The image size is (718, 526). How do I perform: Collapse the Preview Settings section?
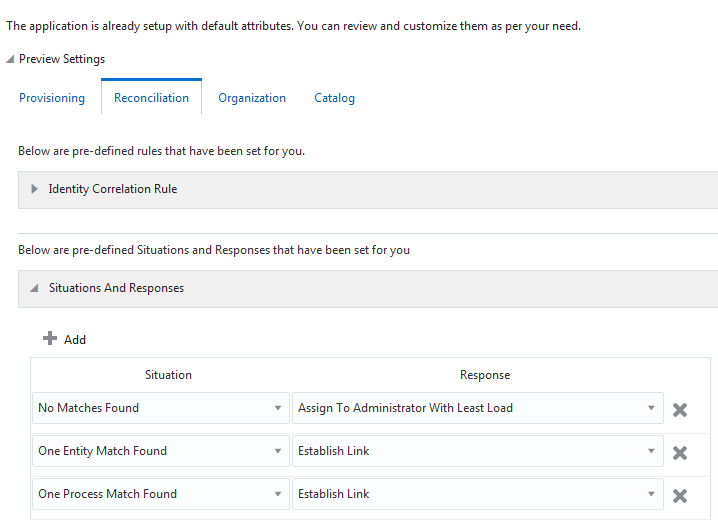click(x=10, y=59)
